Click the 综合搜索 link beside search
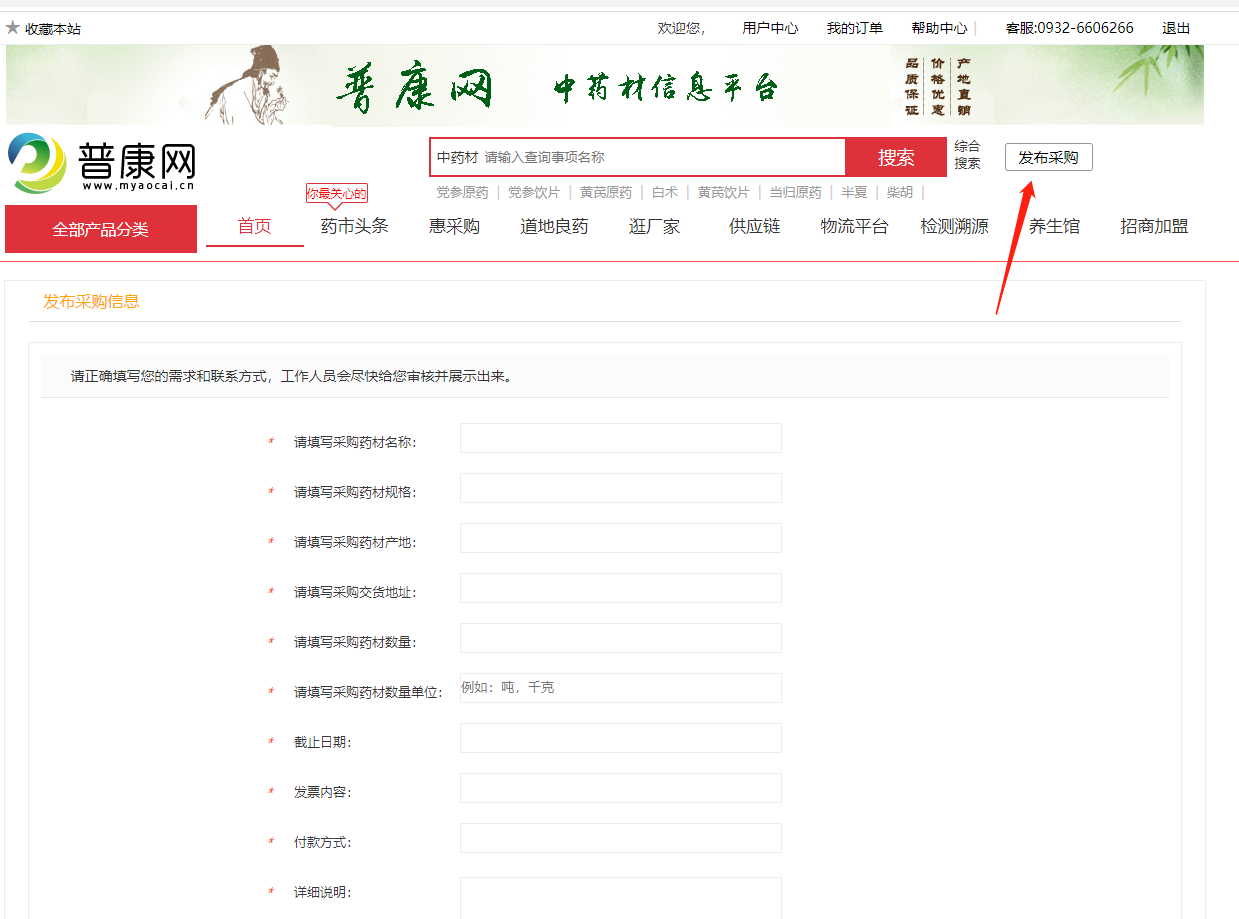Viewport: 1239px width, 919px height. click(x=967, y=155)
